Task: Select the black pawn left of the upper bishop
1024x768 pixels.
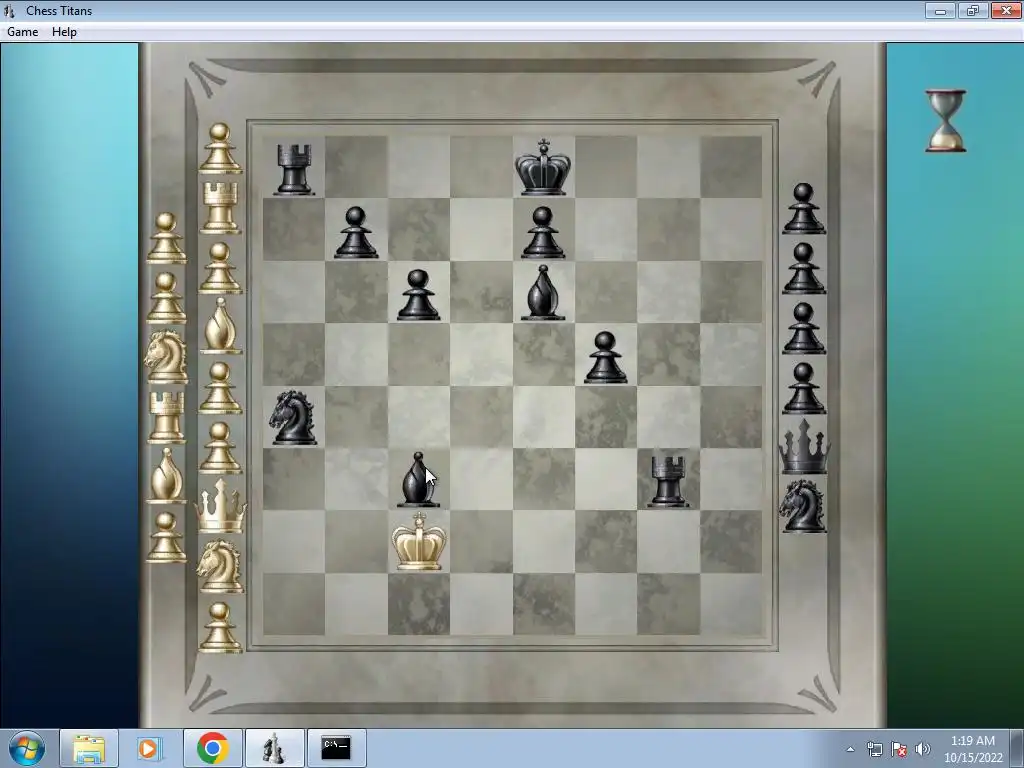Action: (x=418, y=295)
